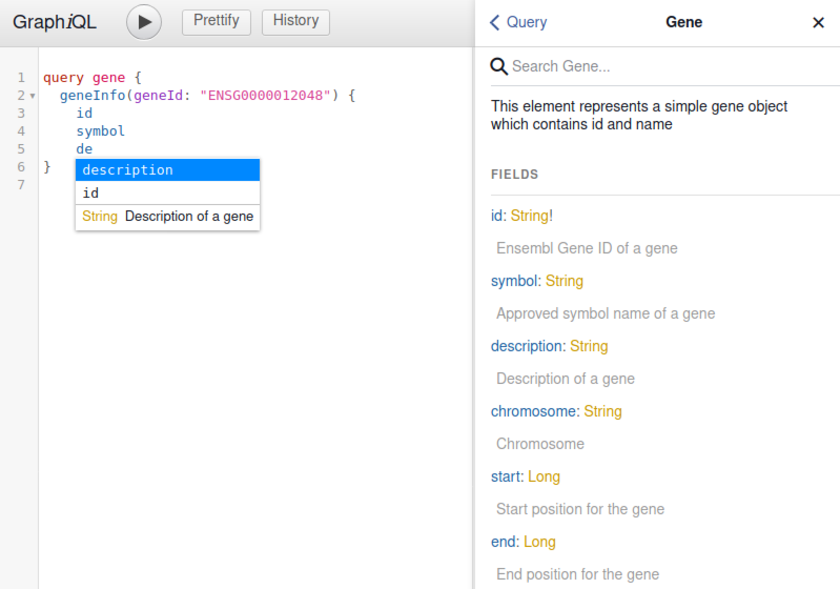Click the Search Gene input field

point(600,66)
